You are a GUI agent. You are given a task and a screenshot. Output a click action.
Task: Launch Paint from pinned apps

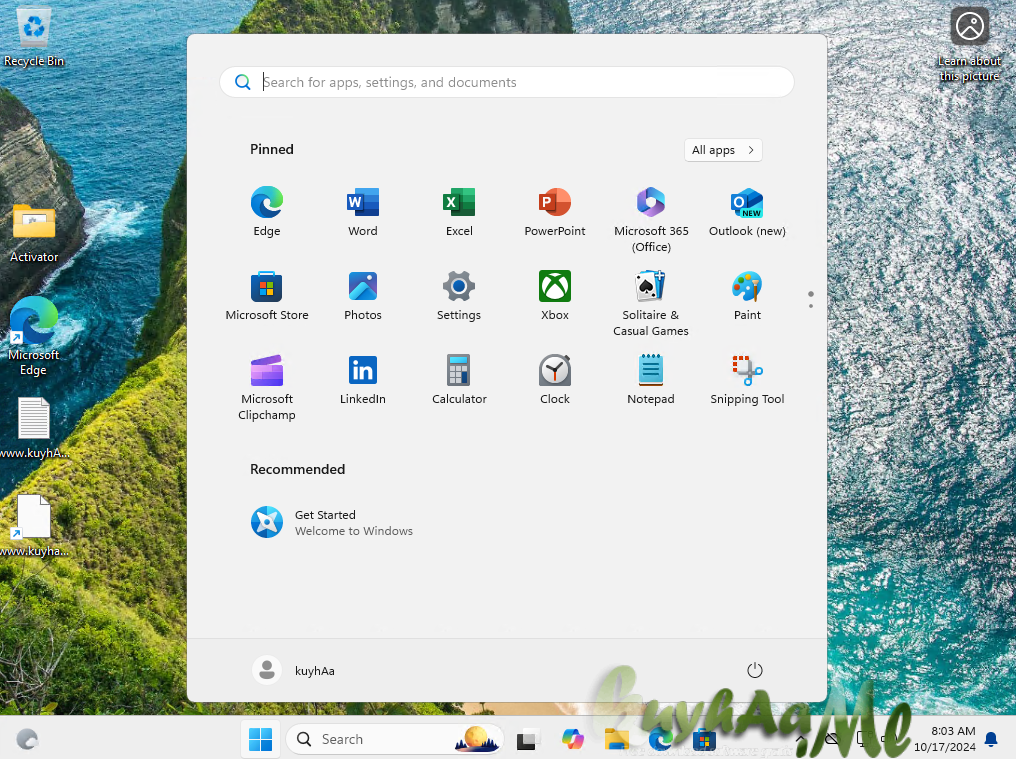click(747, 296)
